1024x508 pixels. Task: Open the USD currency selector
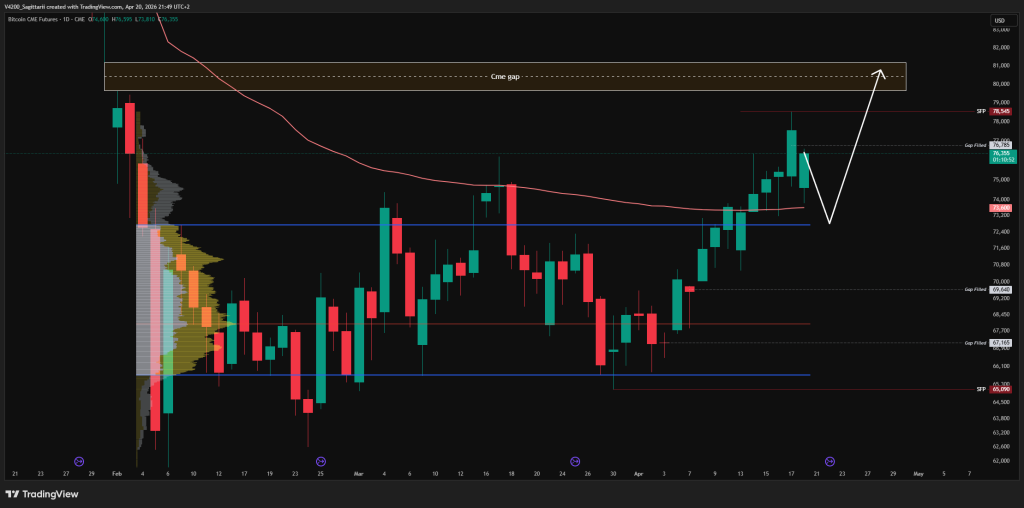tap(998, 20)
